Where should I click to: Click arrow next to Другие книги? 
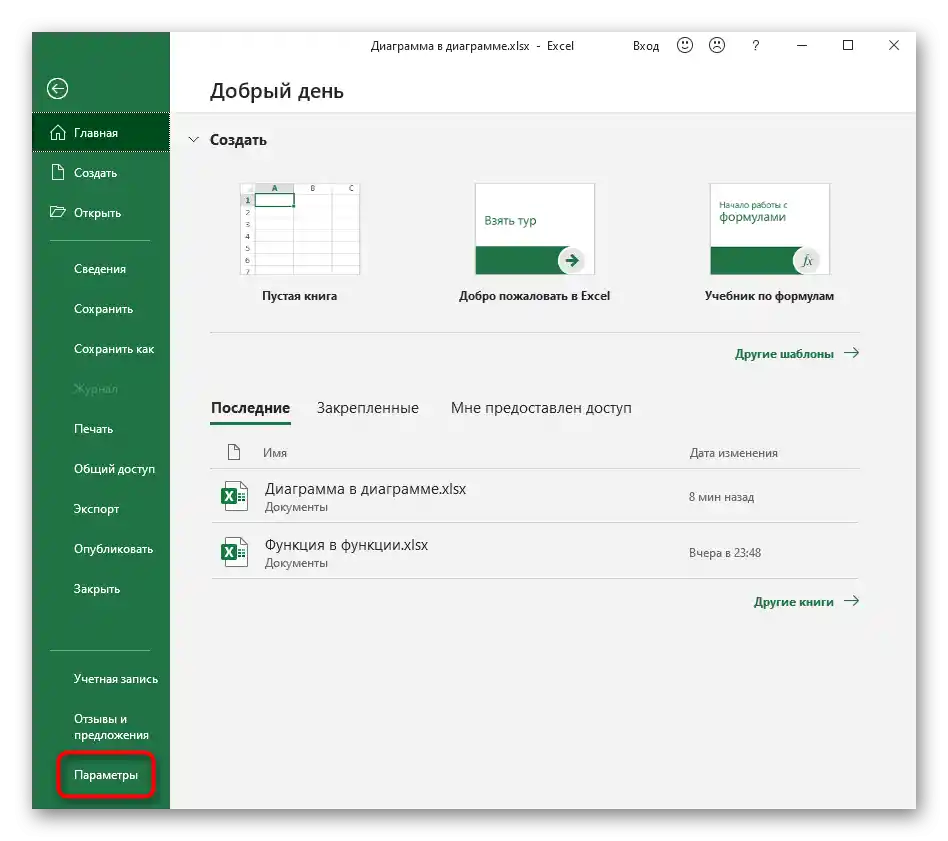851,601
